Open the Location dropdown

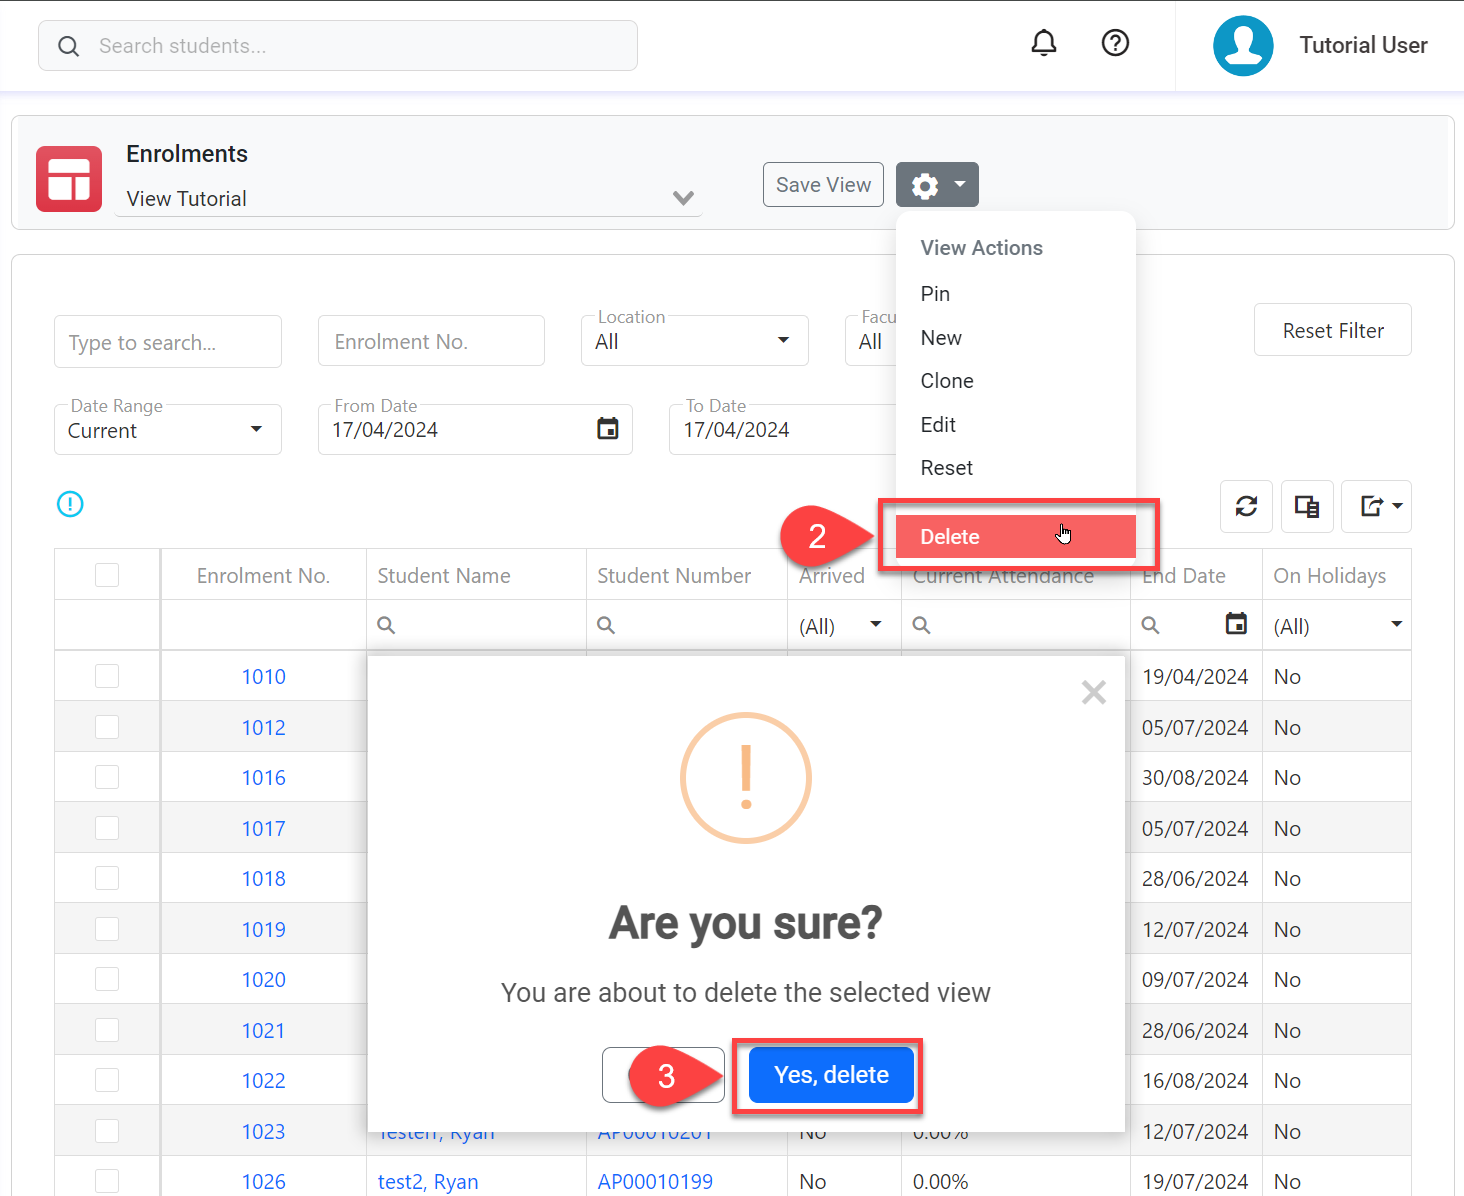[x=695, y=341]
